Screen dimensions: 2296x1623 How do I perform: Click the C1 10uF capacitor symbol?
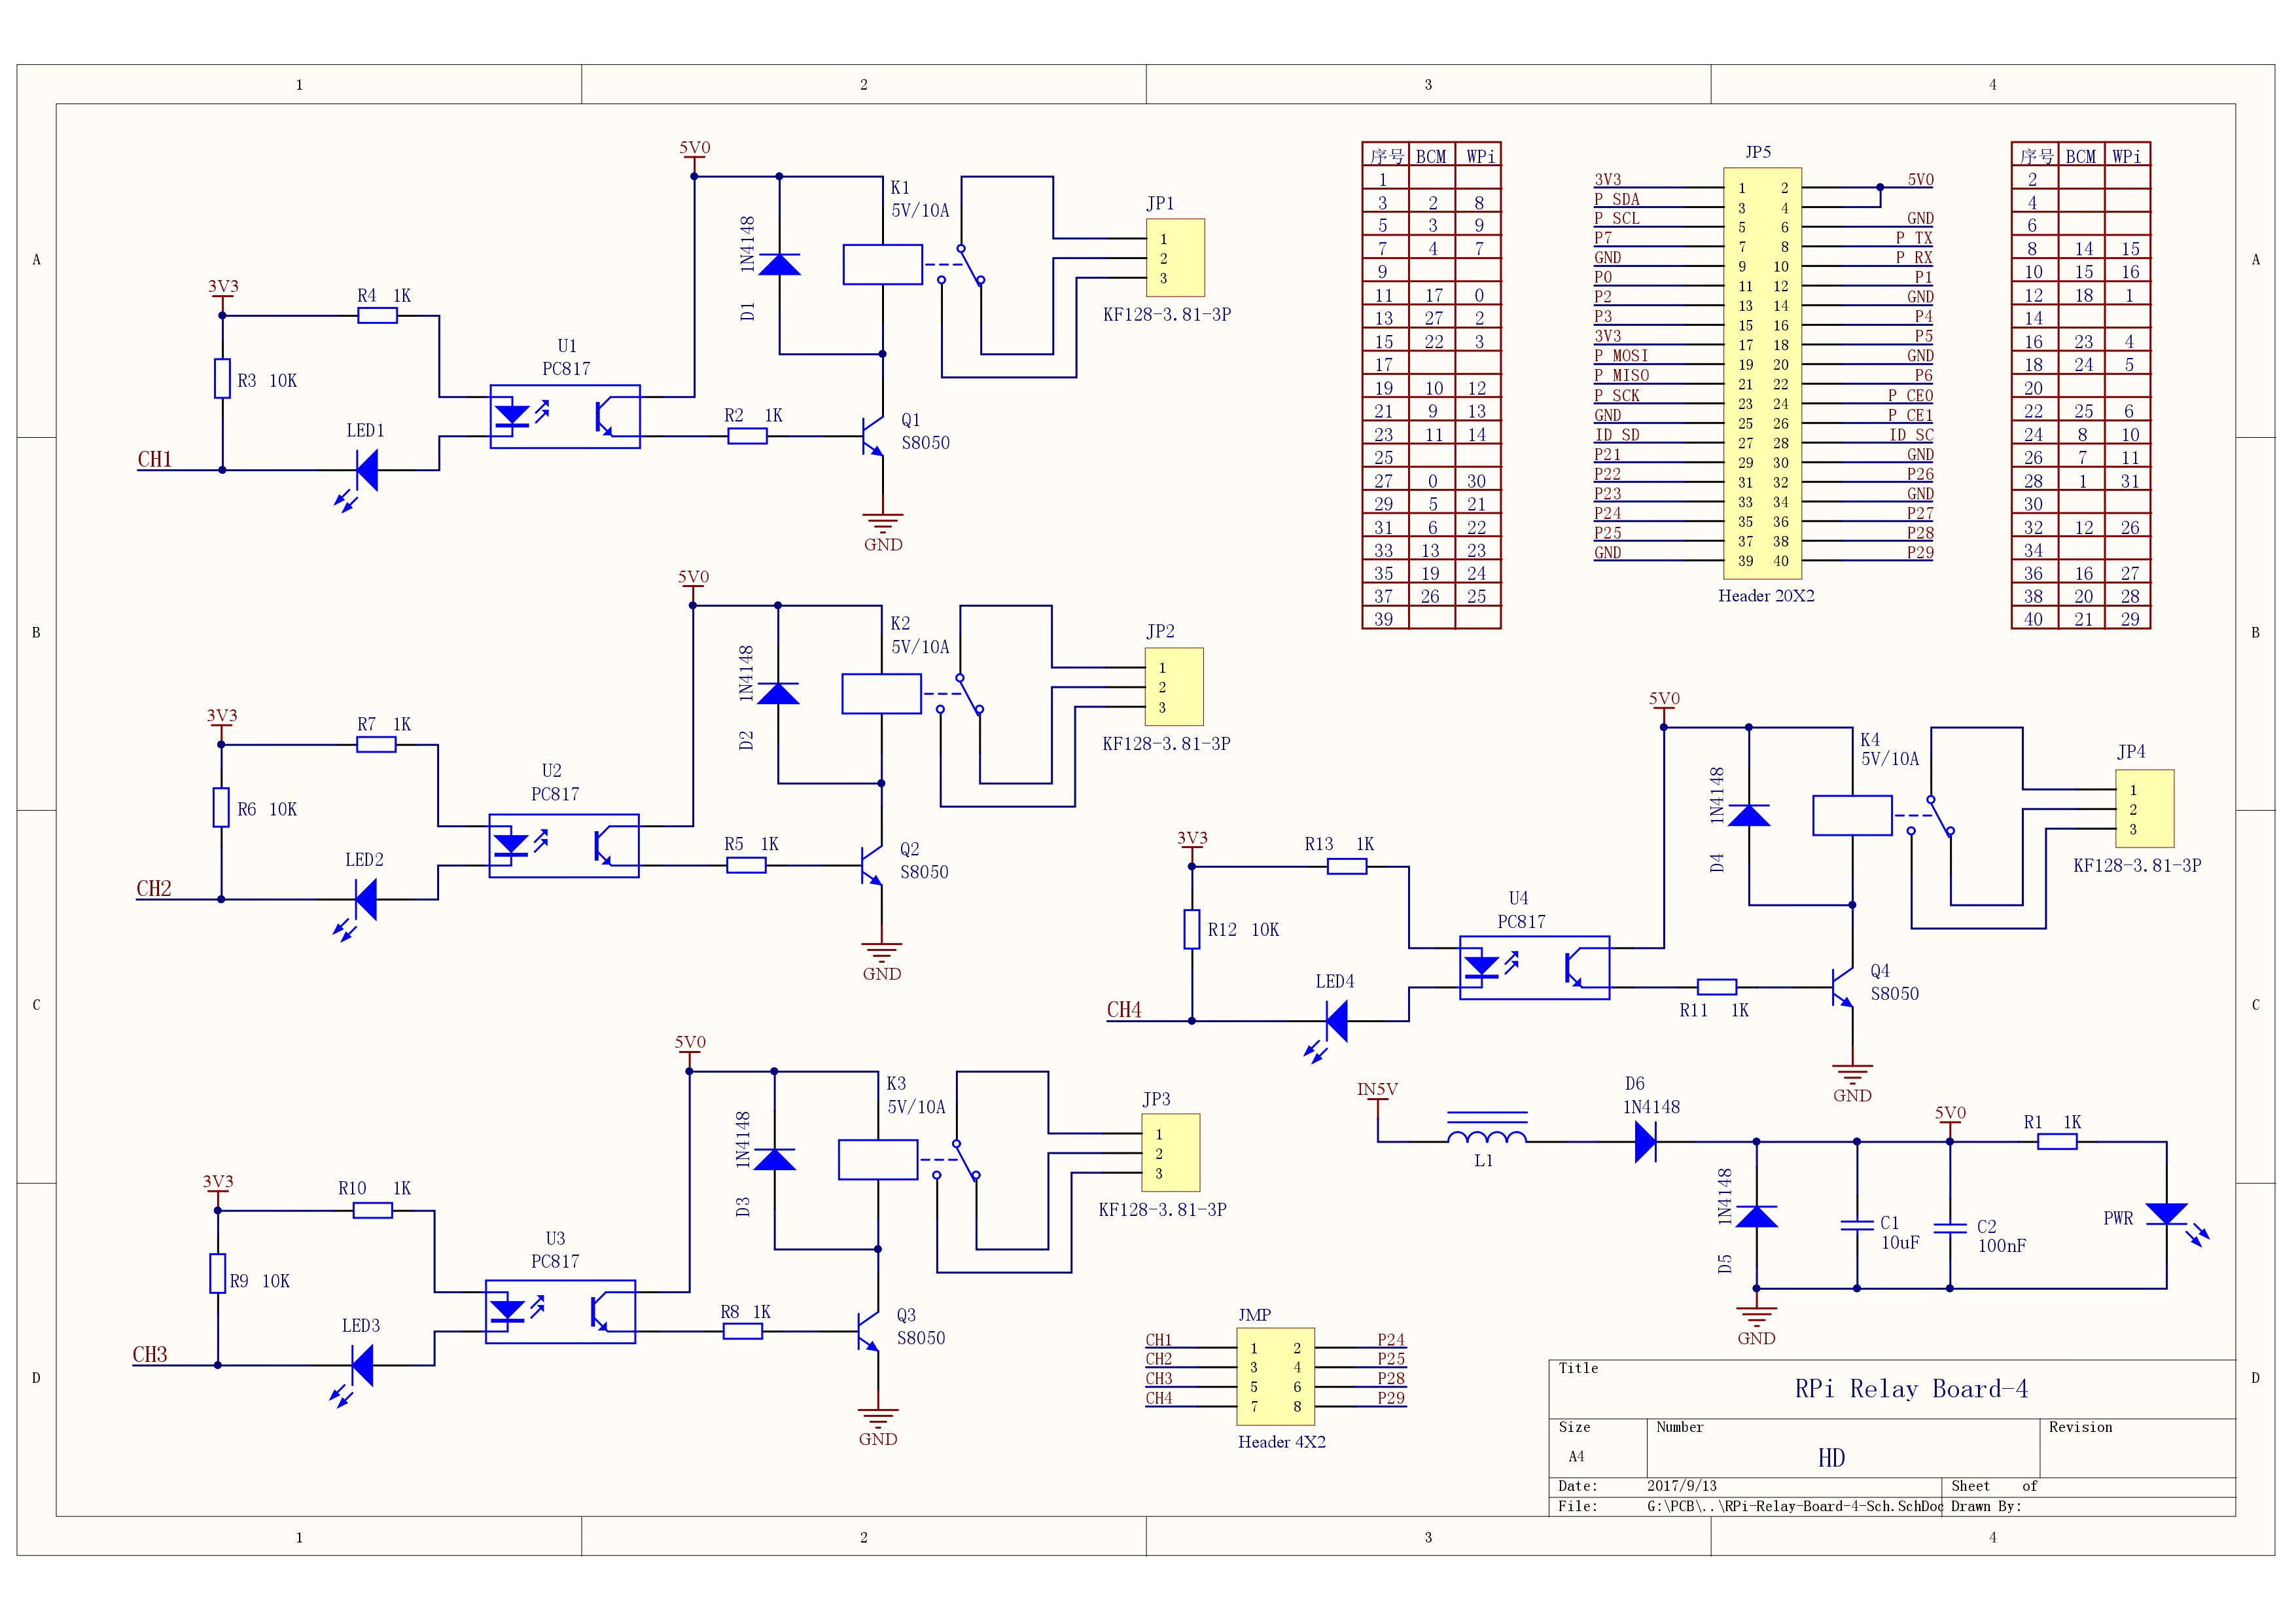pos(1857,1225)
